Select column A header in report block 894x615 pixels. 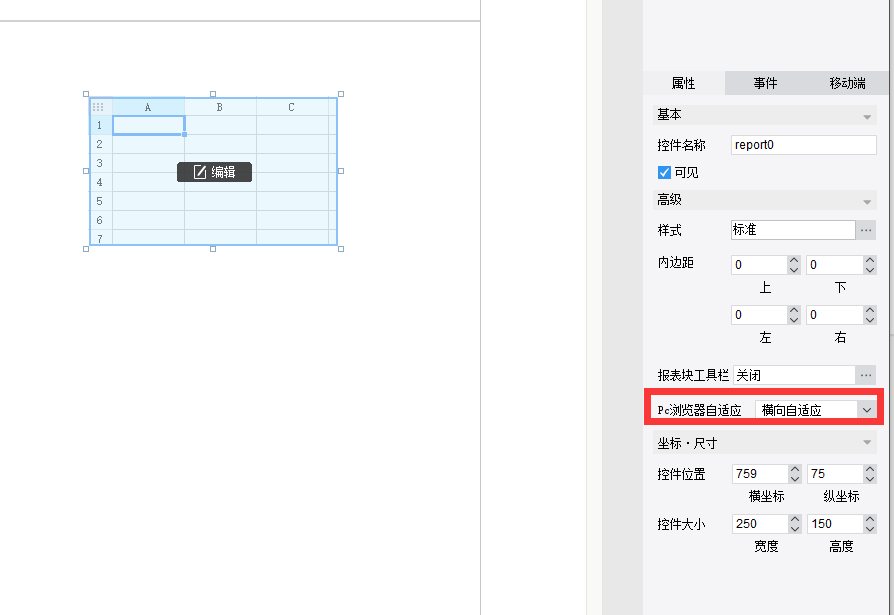point(148,107)
